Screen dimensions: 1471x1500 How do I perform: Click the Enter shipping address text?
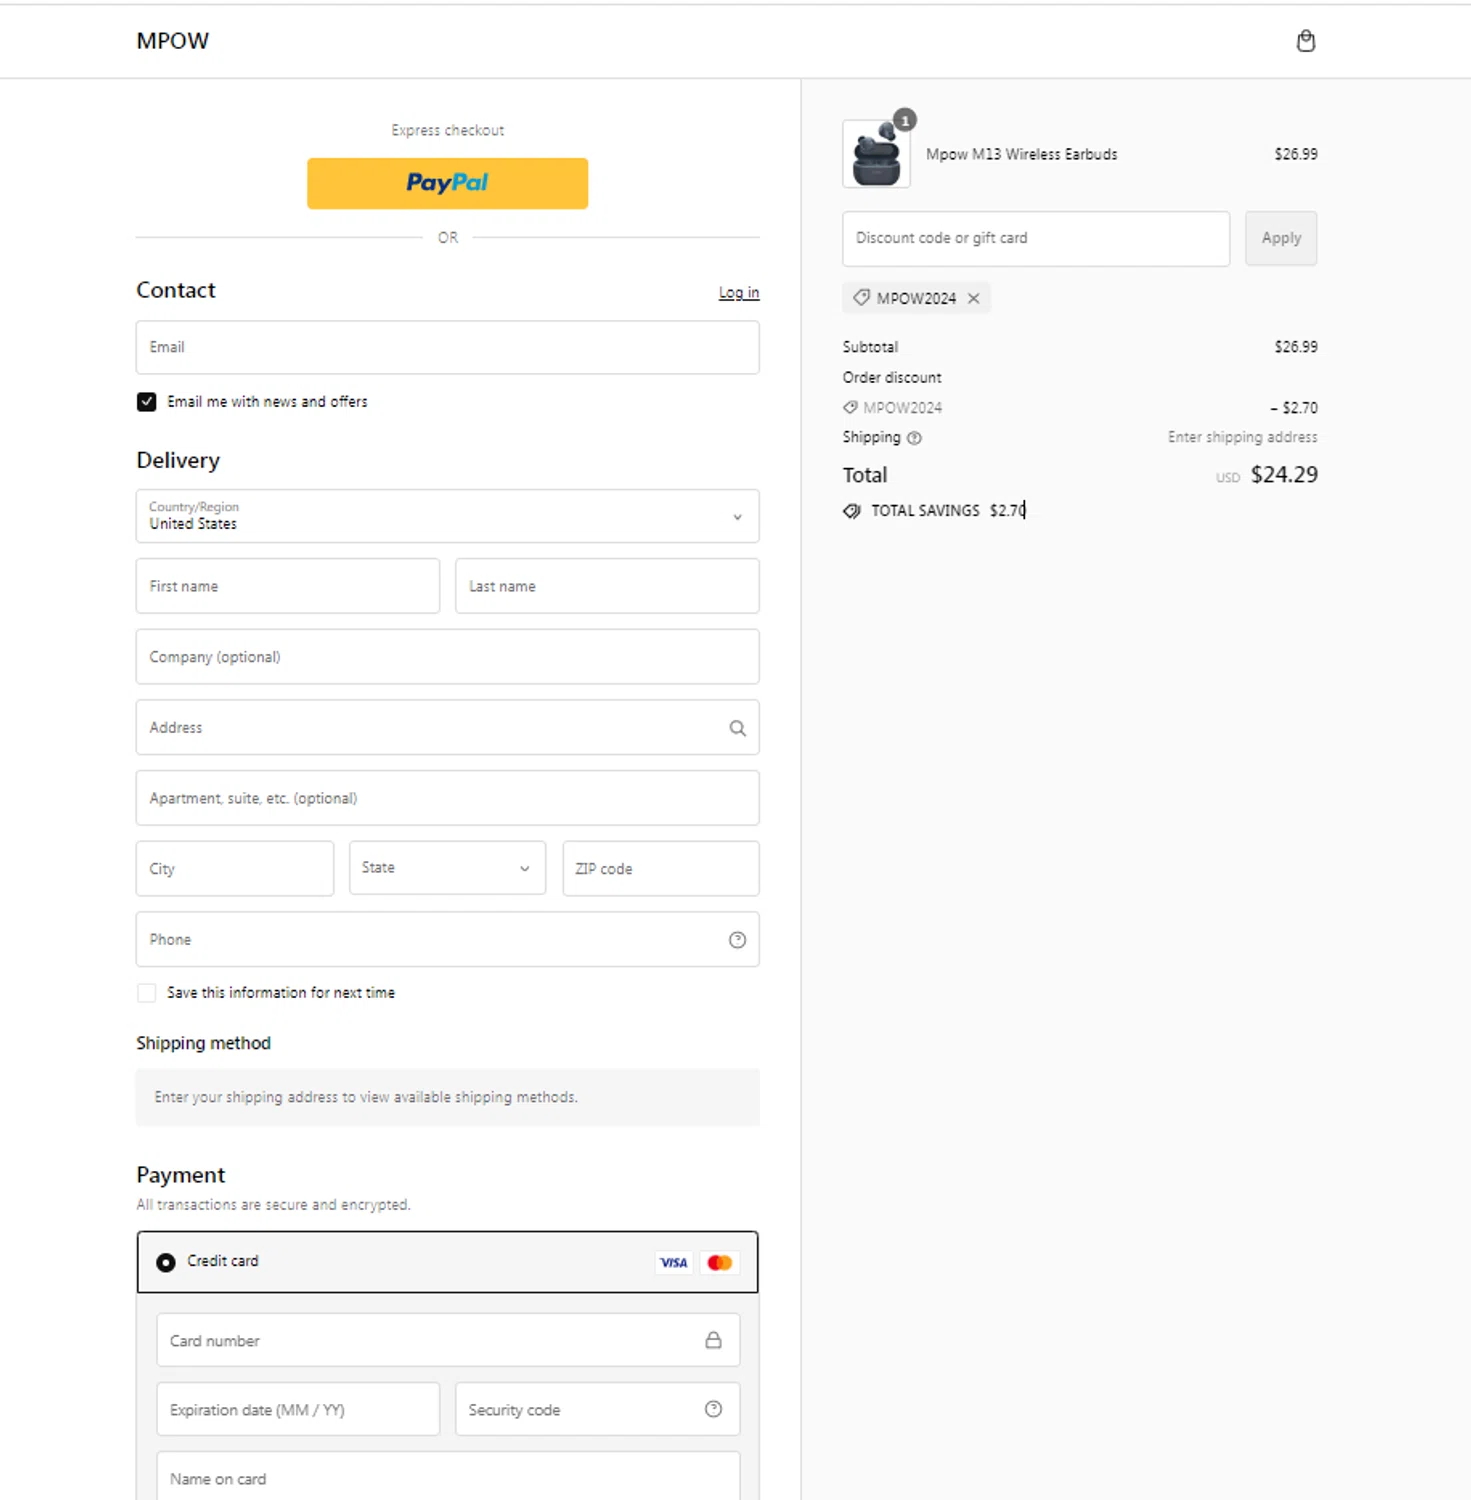[x=1242, y=437]
